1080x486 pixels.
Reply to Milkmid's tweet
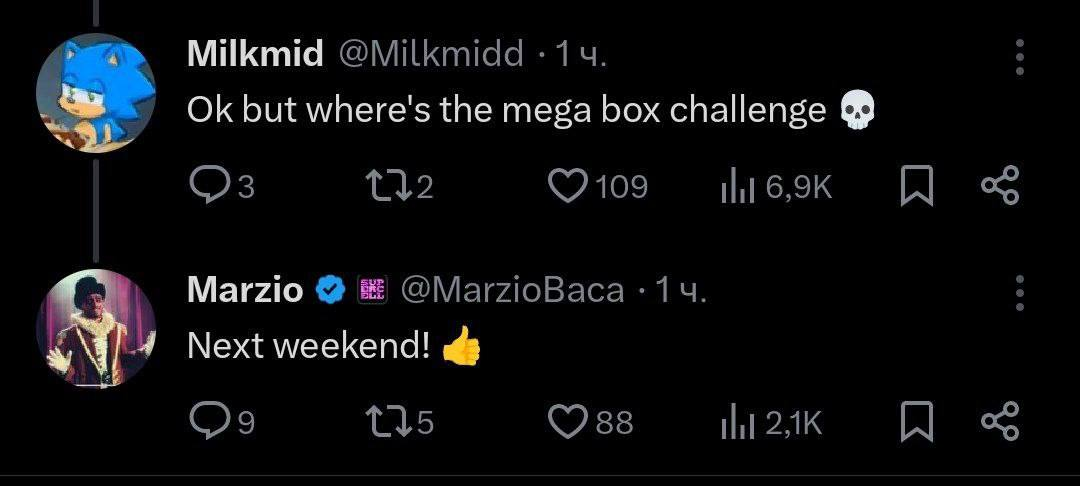tap(210, 186)
